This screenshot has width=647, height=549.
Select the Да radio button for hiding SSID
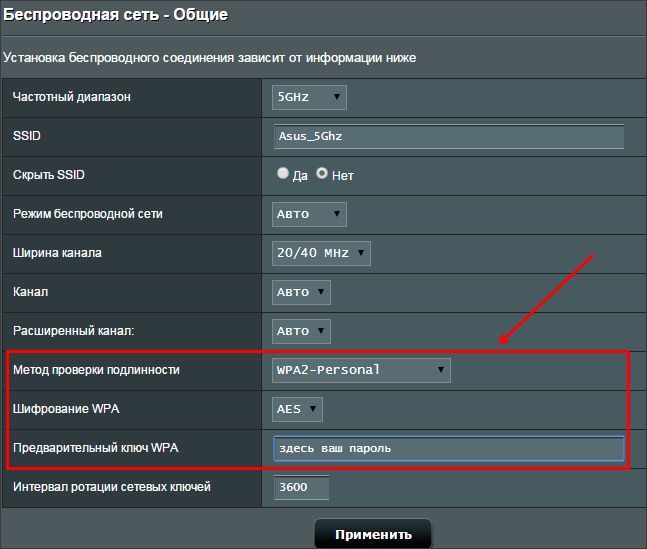[x=283, y=173]
